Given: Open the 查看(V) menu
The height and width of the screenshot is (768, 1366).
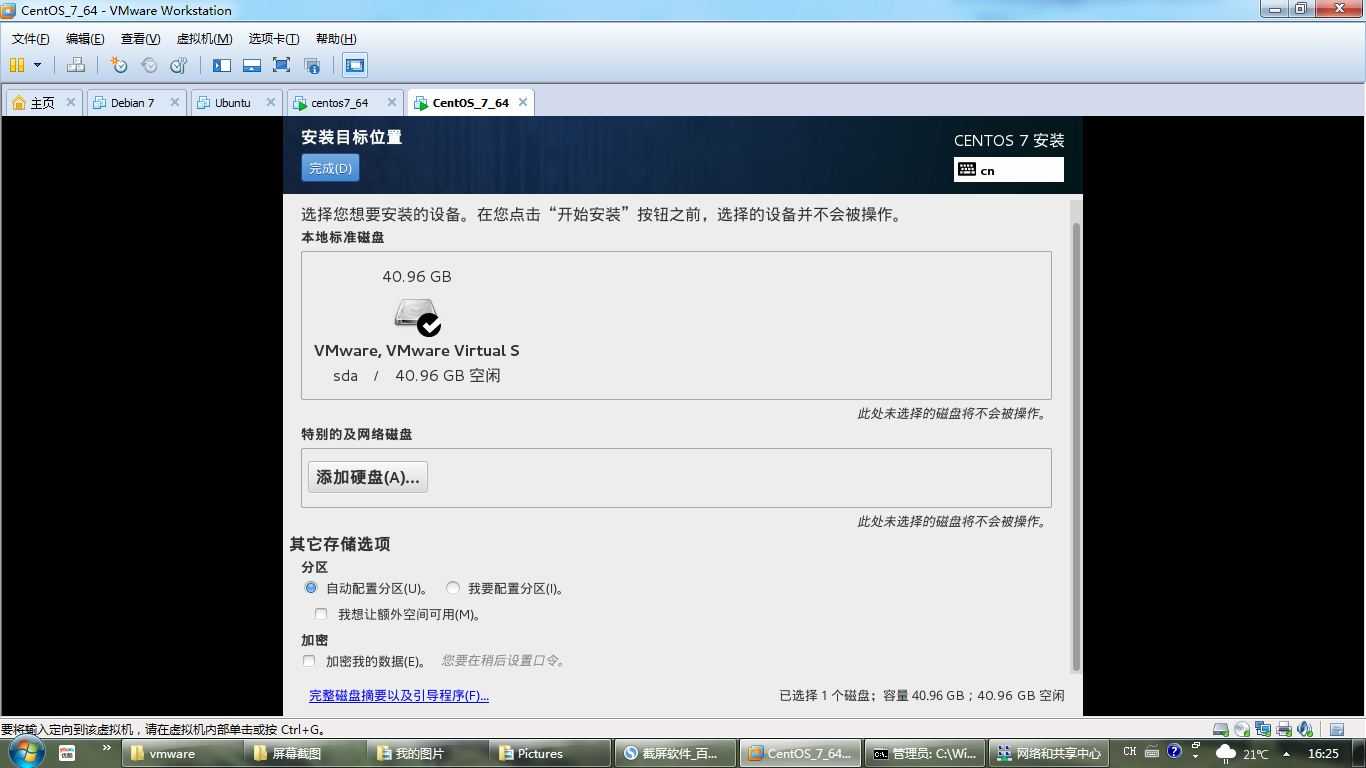Looking at the screenshot, I should point(140,39).
